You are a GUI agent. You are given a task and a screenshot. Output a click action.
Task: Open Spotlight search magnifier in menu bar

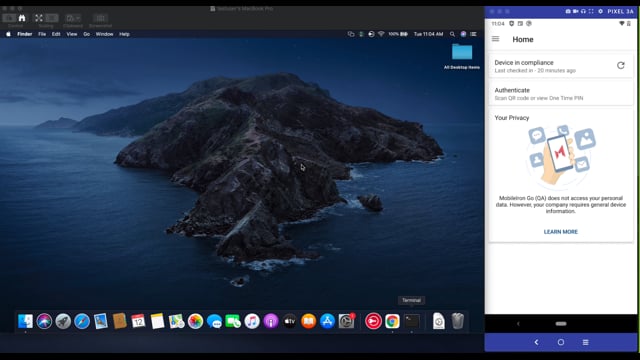pos(452,34)
